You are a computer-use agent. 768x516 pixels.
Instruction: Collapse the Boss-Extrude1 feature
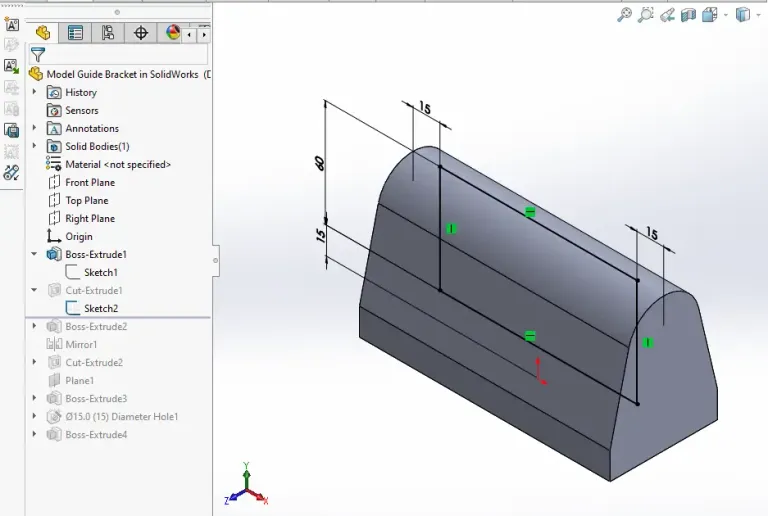tap(34, 254)
